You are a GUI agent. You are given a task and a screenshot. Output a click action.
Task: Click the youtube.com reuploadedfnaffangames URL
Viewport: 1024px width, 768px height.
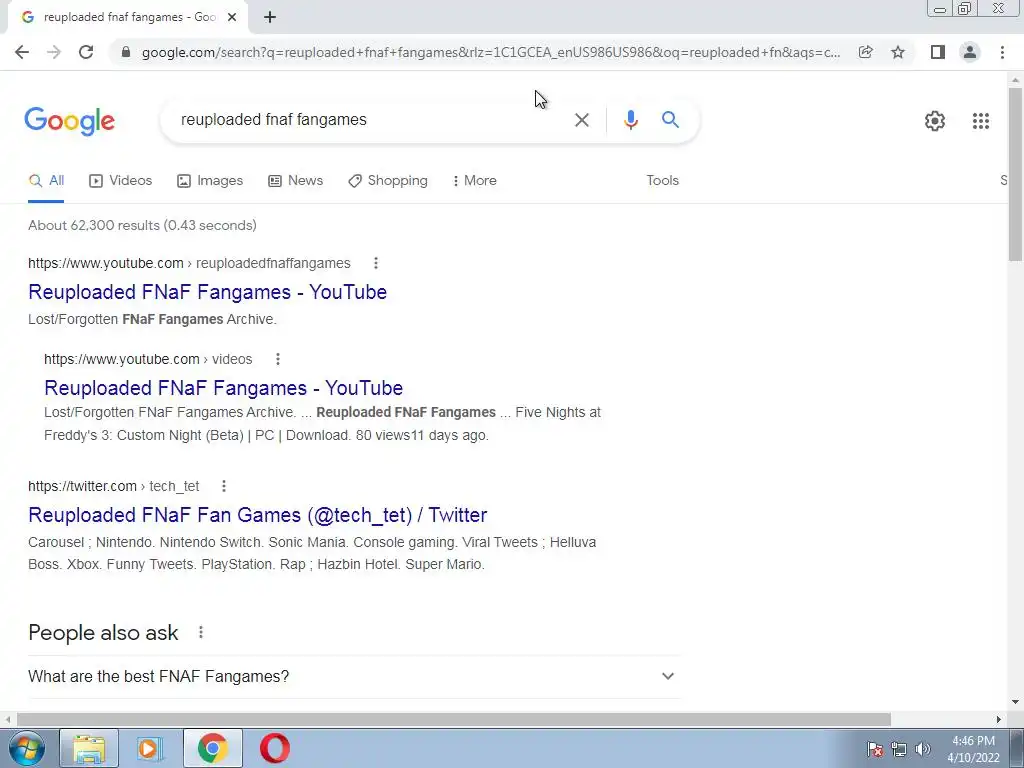pyautogui.click(x=189, y=263)
